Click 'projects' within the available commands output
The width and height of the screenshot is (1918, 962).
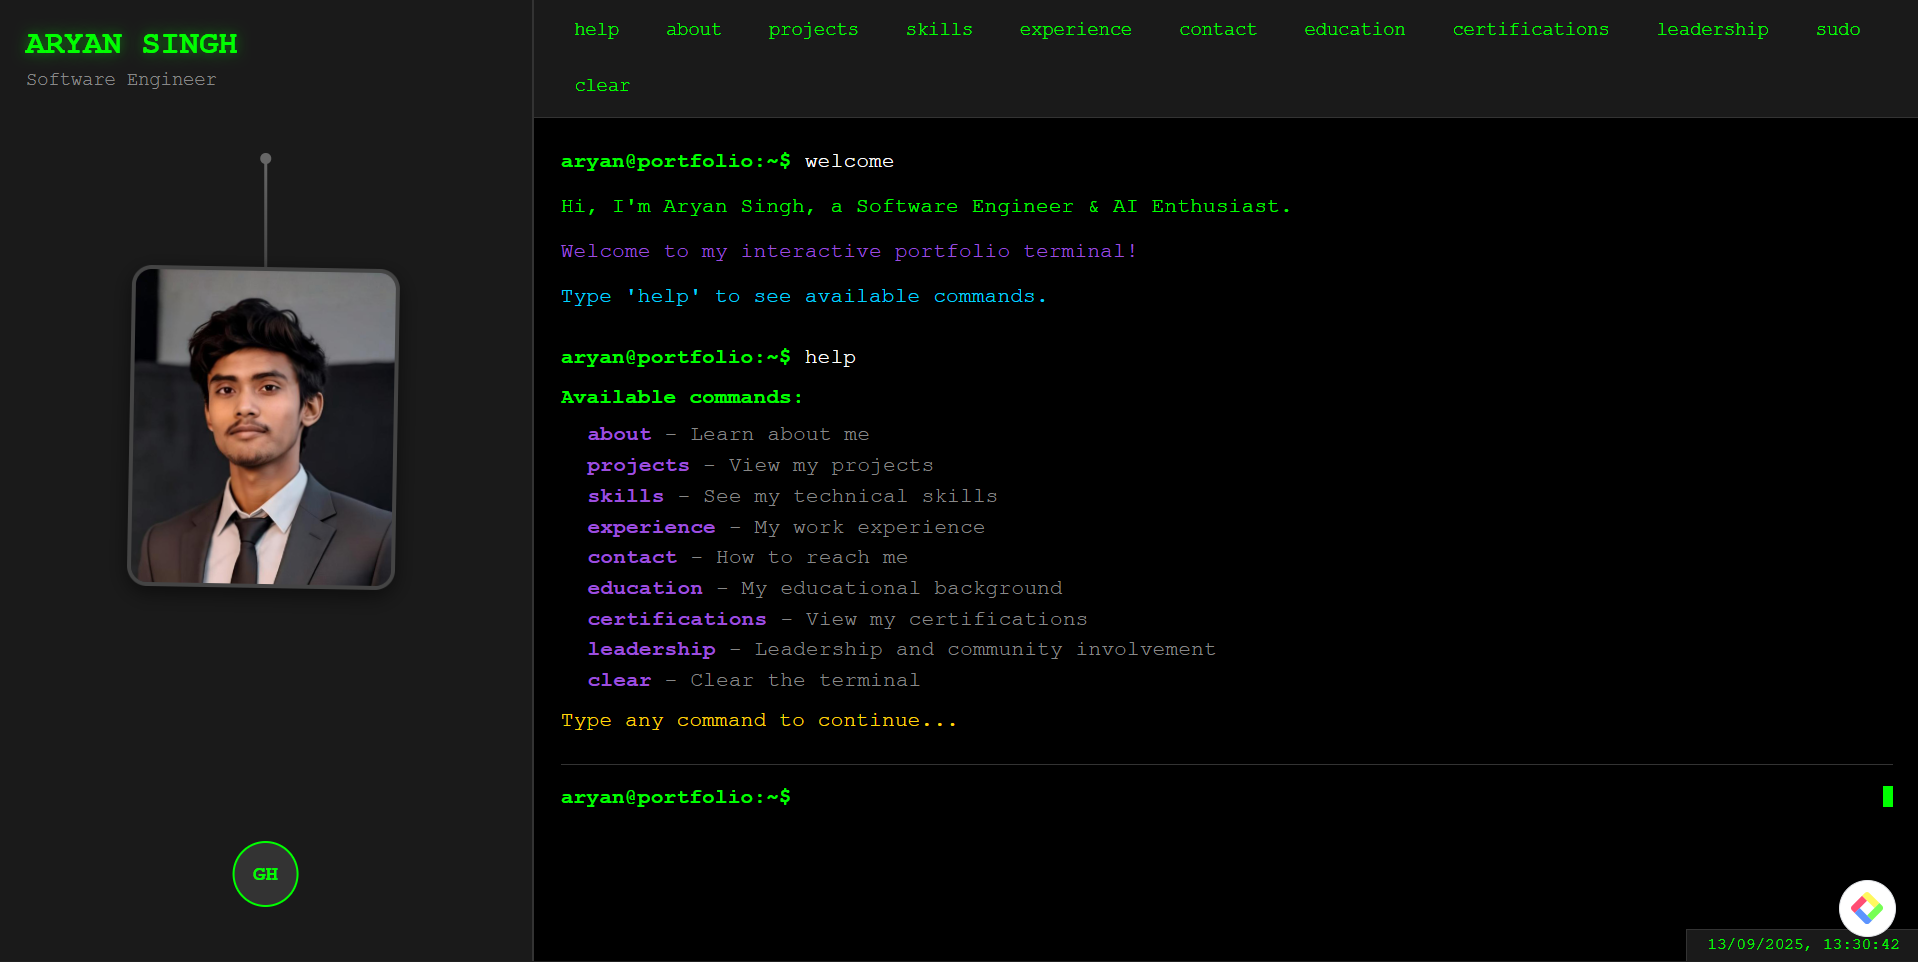click(638, 465)
